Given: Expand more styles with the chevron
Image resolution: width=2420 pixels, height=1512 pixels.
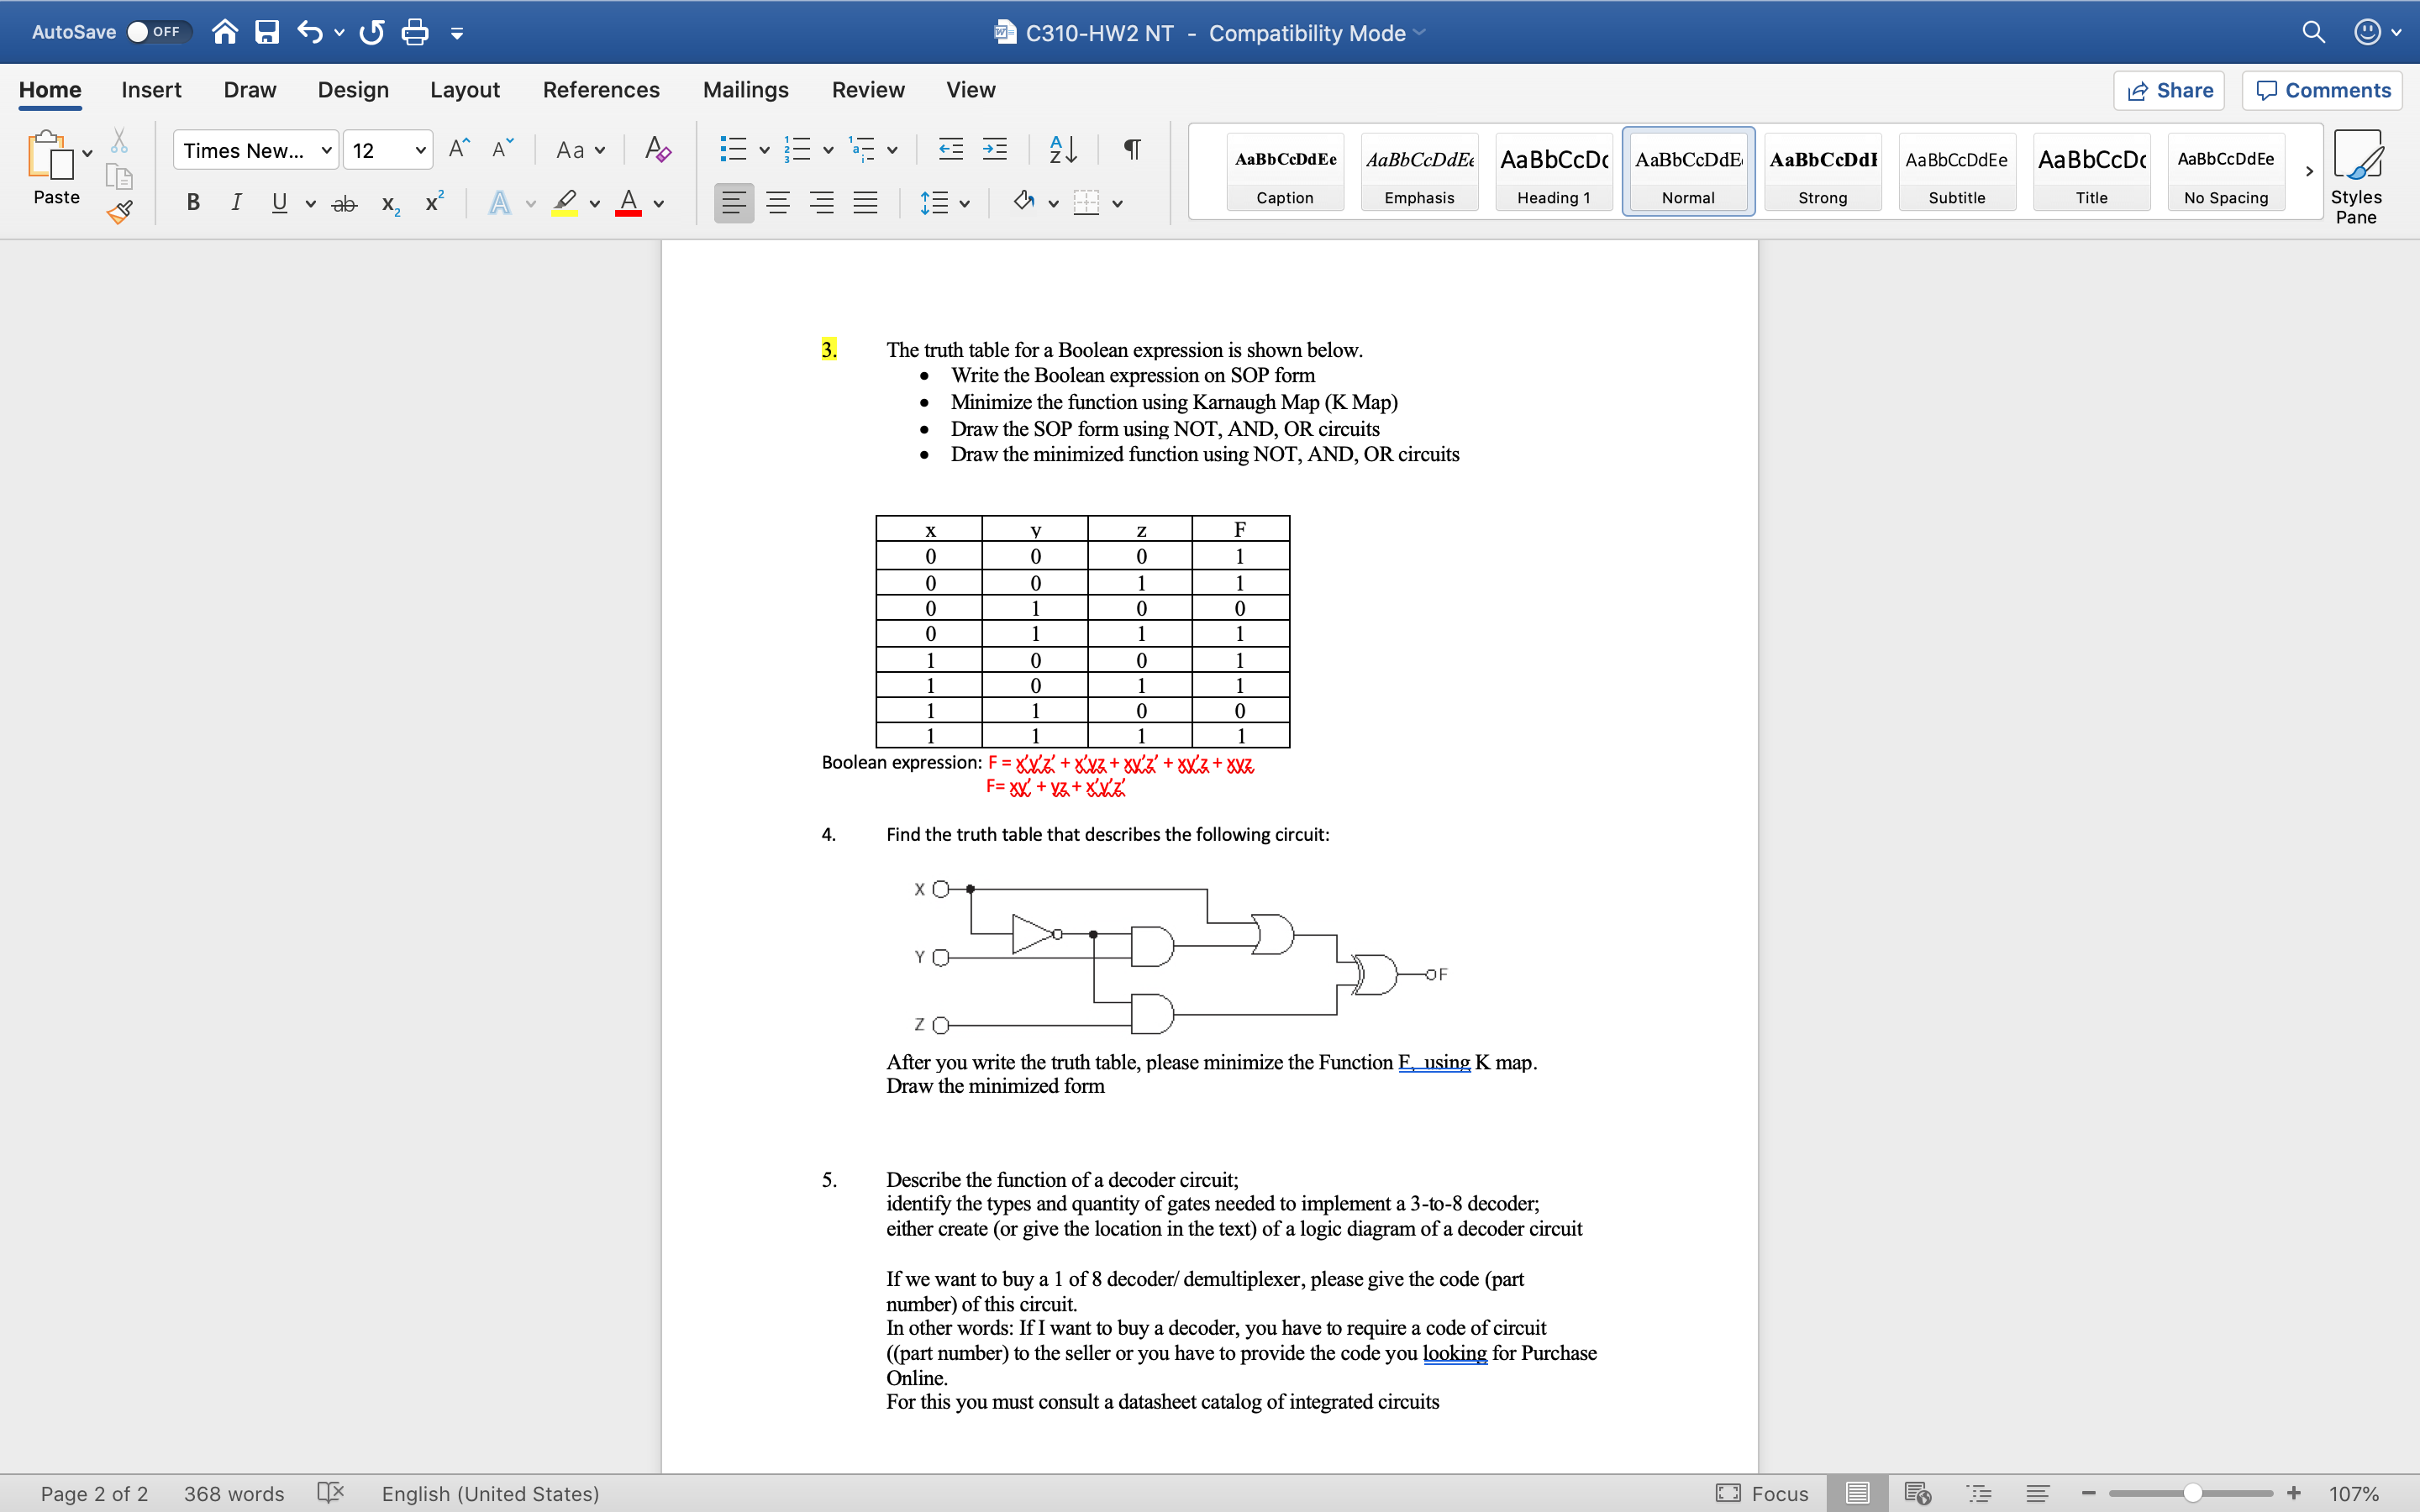Looking at the screenshot, I should (2308, 172).
